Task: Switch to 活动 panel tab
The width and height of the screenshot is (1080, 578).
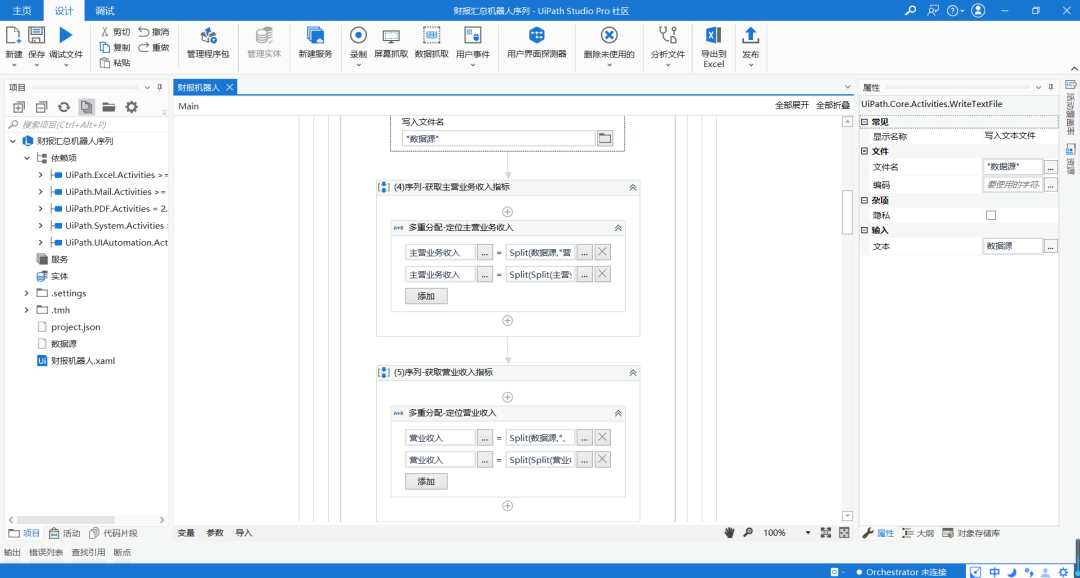Action: point(65,533)
